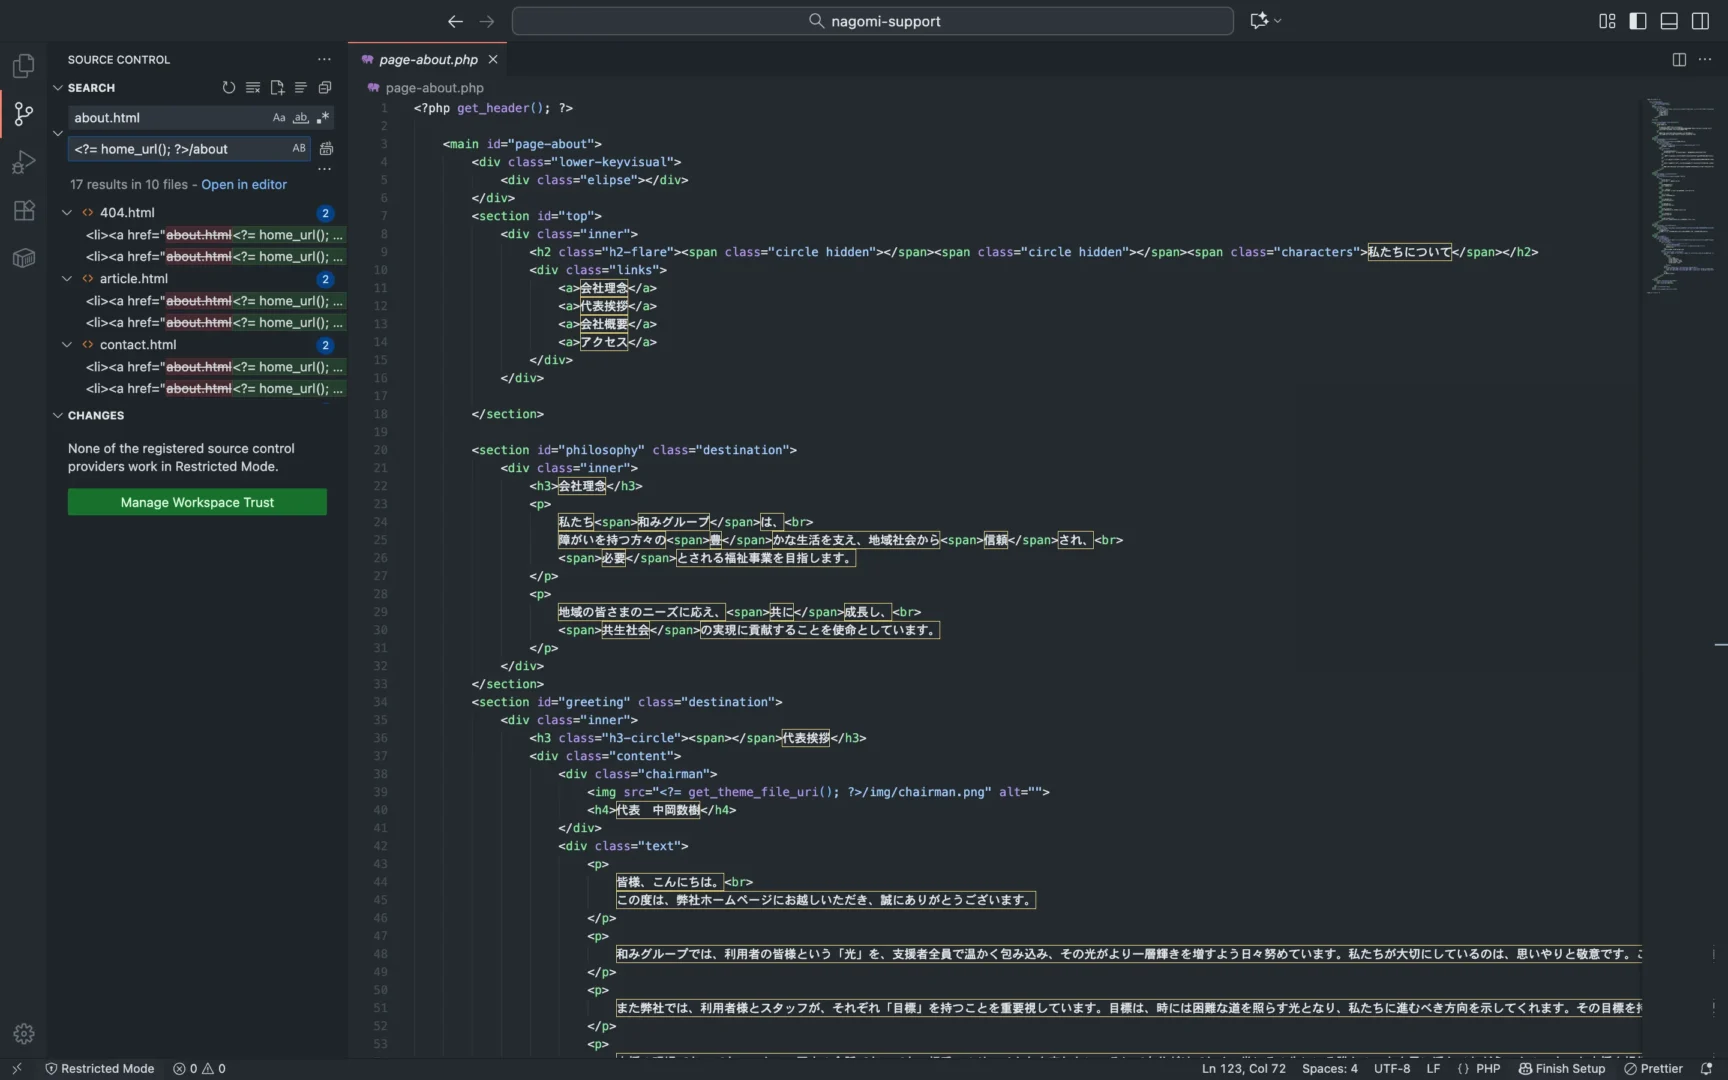Toggle Match Case in search field
The image size is (1728, 1080).
coord(279,118)
